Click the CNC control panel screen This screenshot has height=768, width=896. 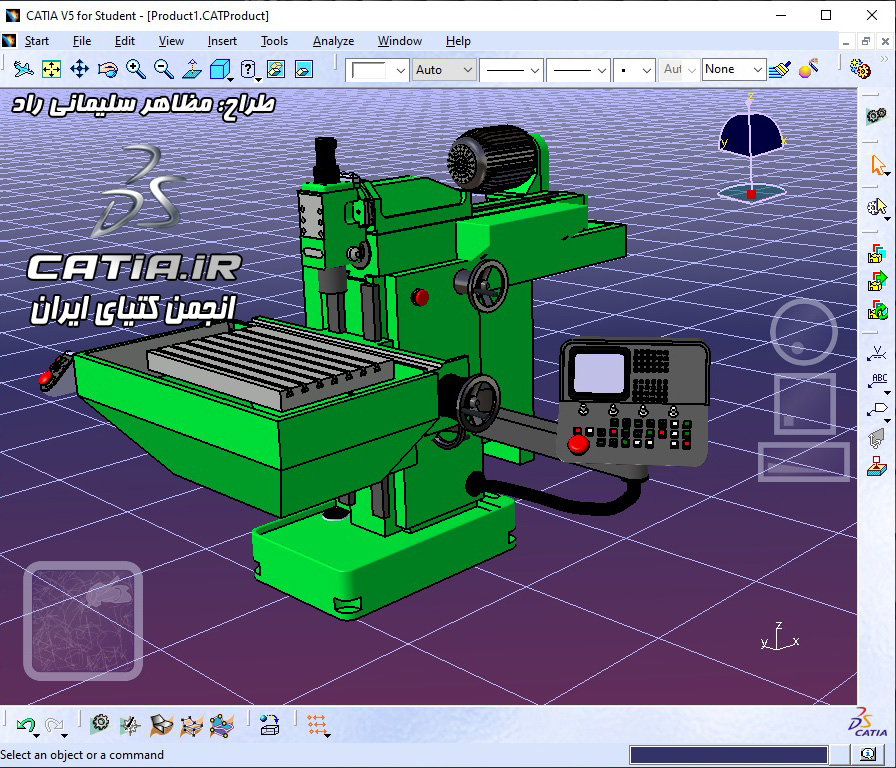598,374
